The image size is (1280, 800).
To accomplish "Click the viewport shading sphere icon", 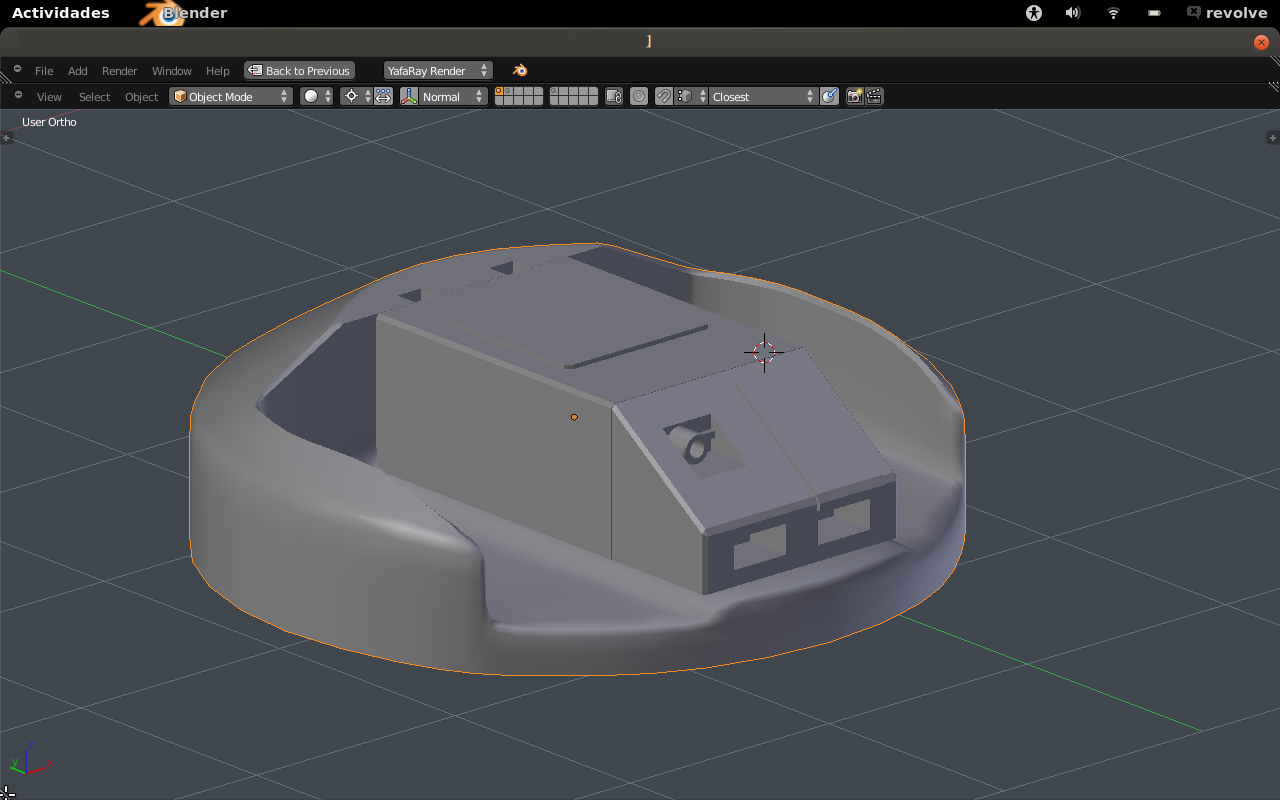I will tap(311, 97).
